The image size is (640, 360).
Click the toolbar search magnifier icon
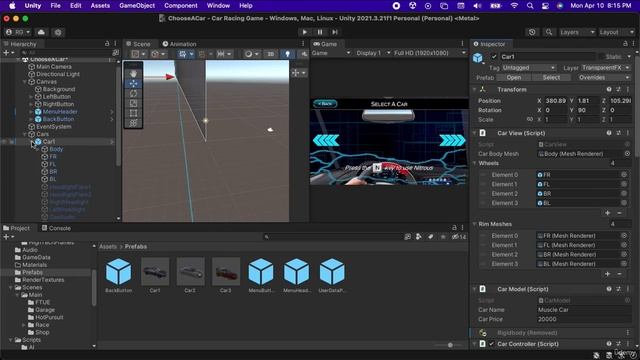(x=549, y=32)
